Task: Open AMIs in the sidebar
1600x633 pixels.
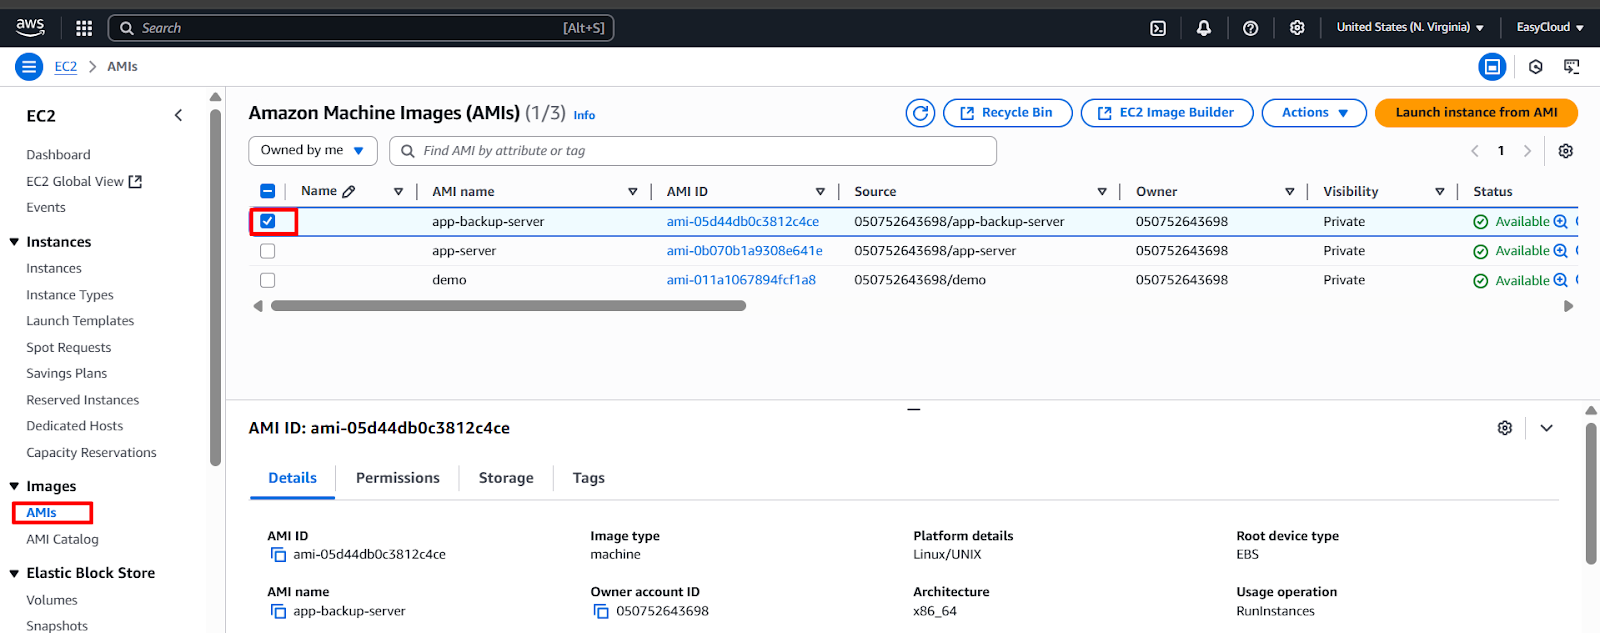Action: 41,513
